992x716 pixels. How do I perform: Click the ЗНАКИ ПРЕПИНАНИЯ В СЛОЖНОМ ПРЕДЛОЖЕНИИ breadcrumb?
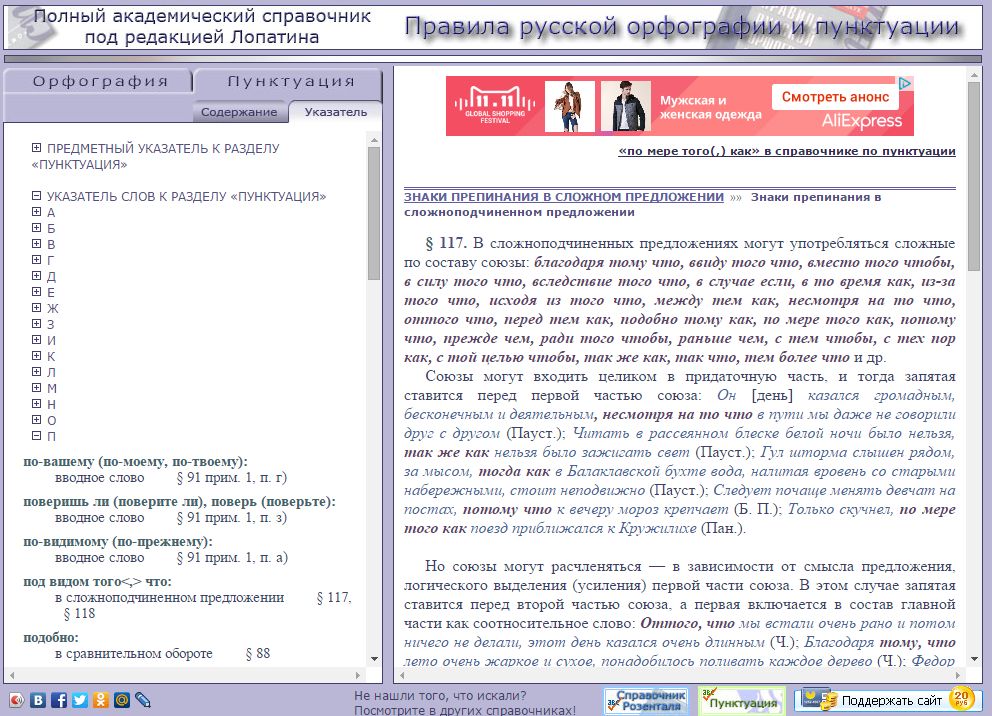(563, 197)
